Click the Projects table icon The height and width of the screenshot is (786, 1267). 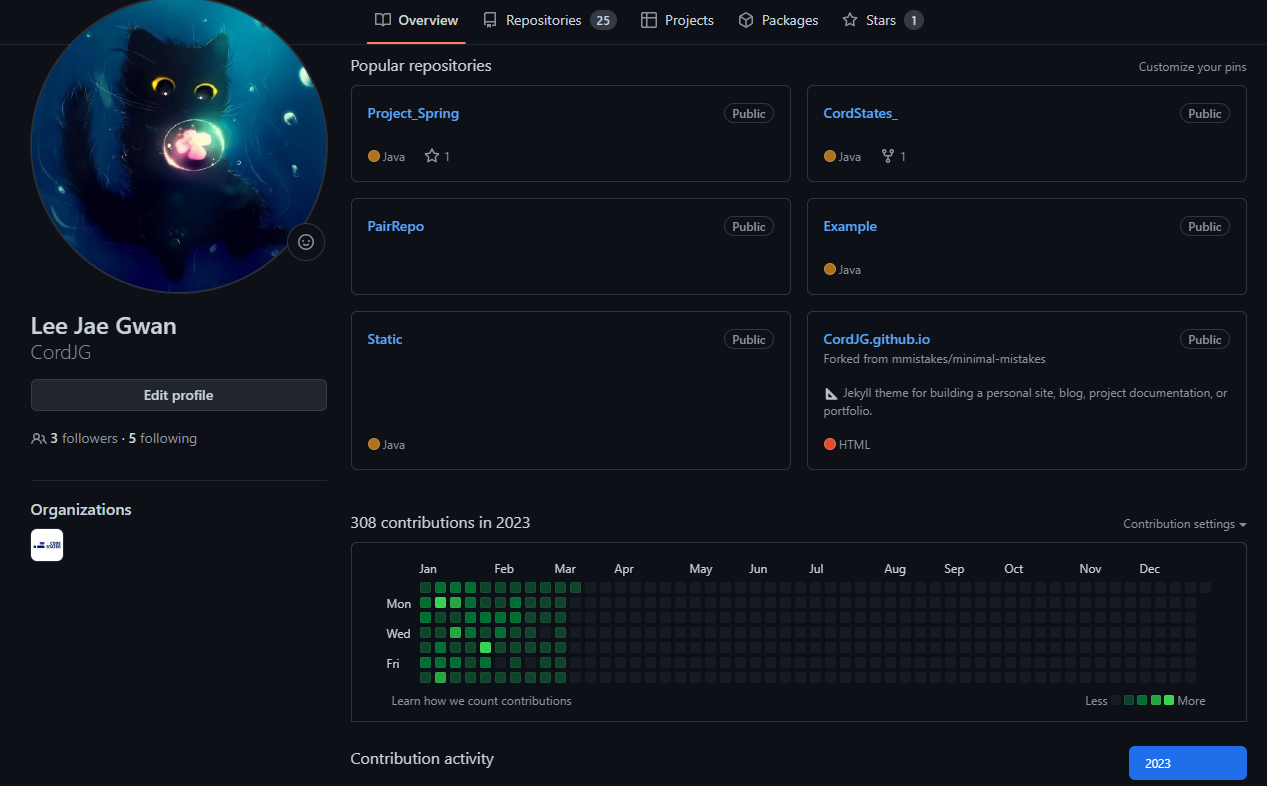tap(649, 20)
